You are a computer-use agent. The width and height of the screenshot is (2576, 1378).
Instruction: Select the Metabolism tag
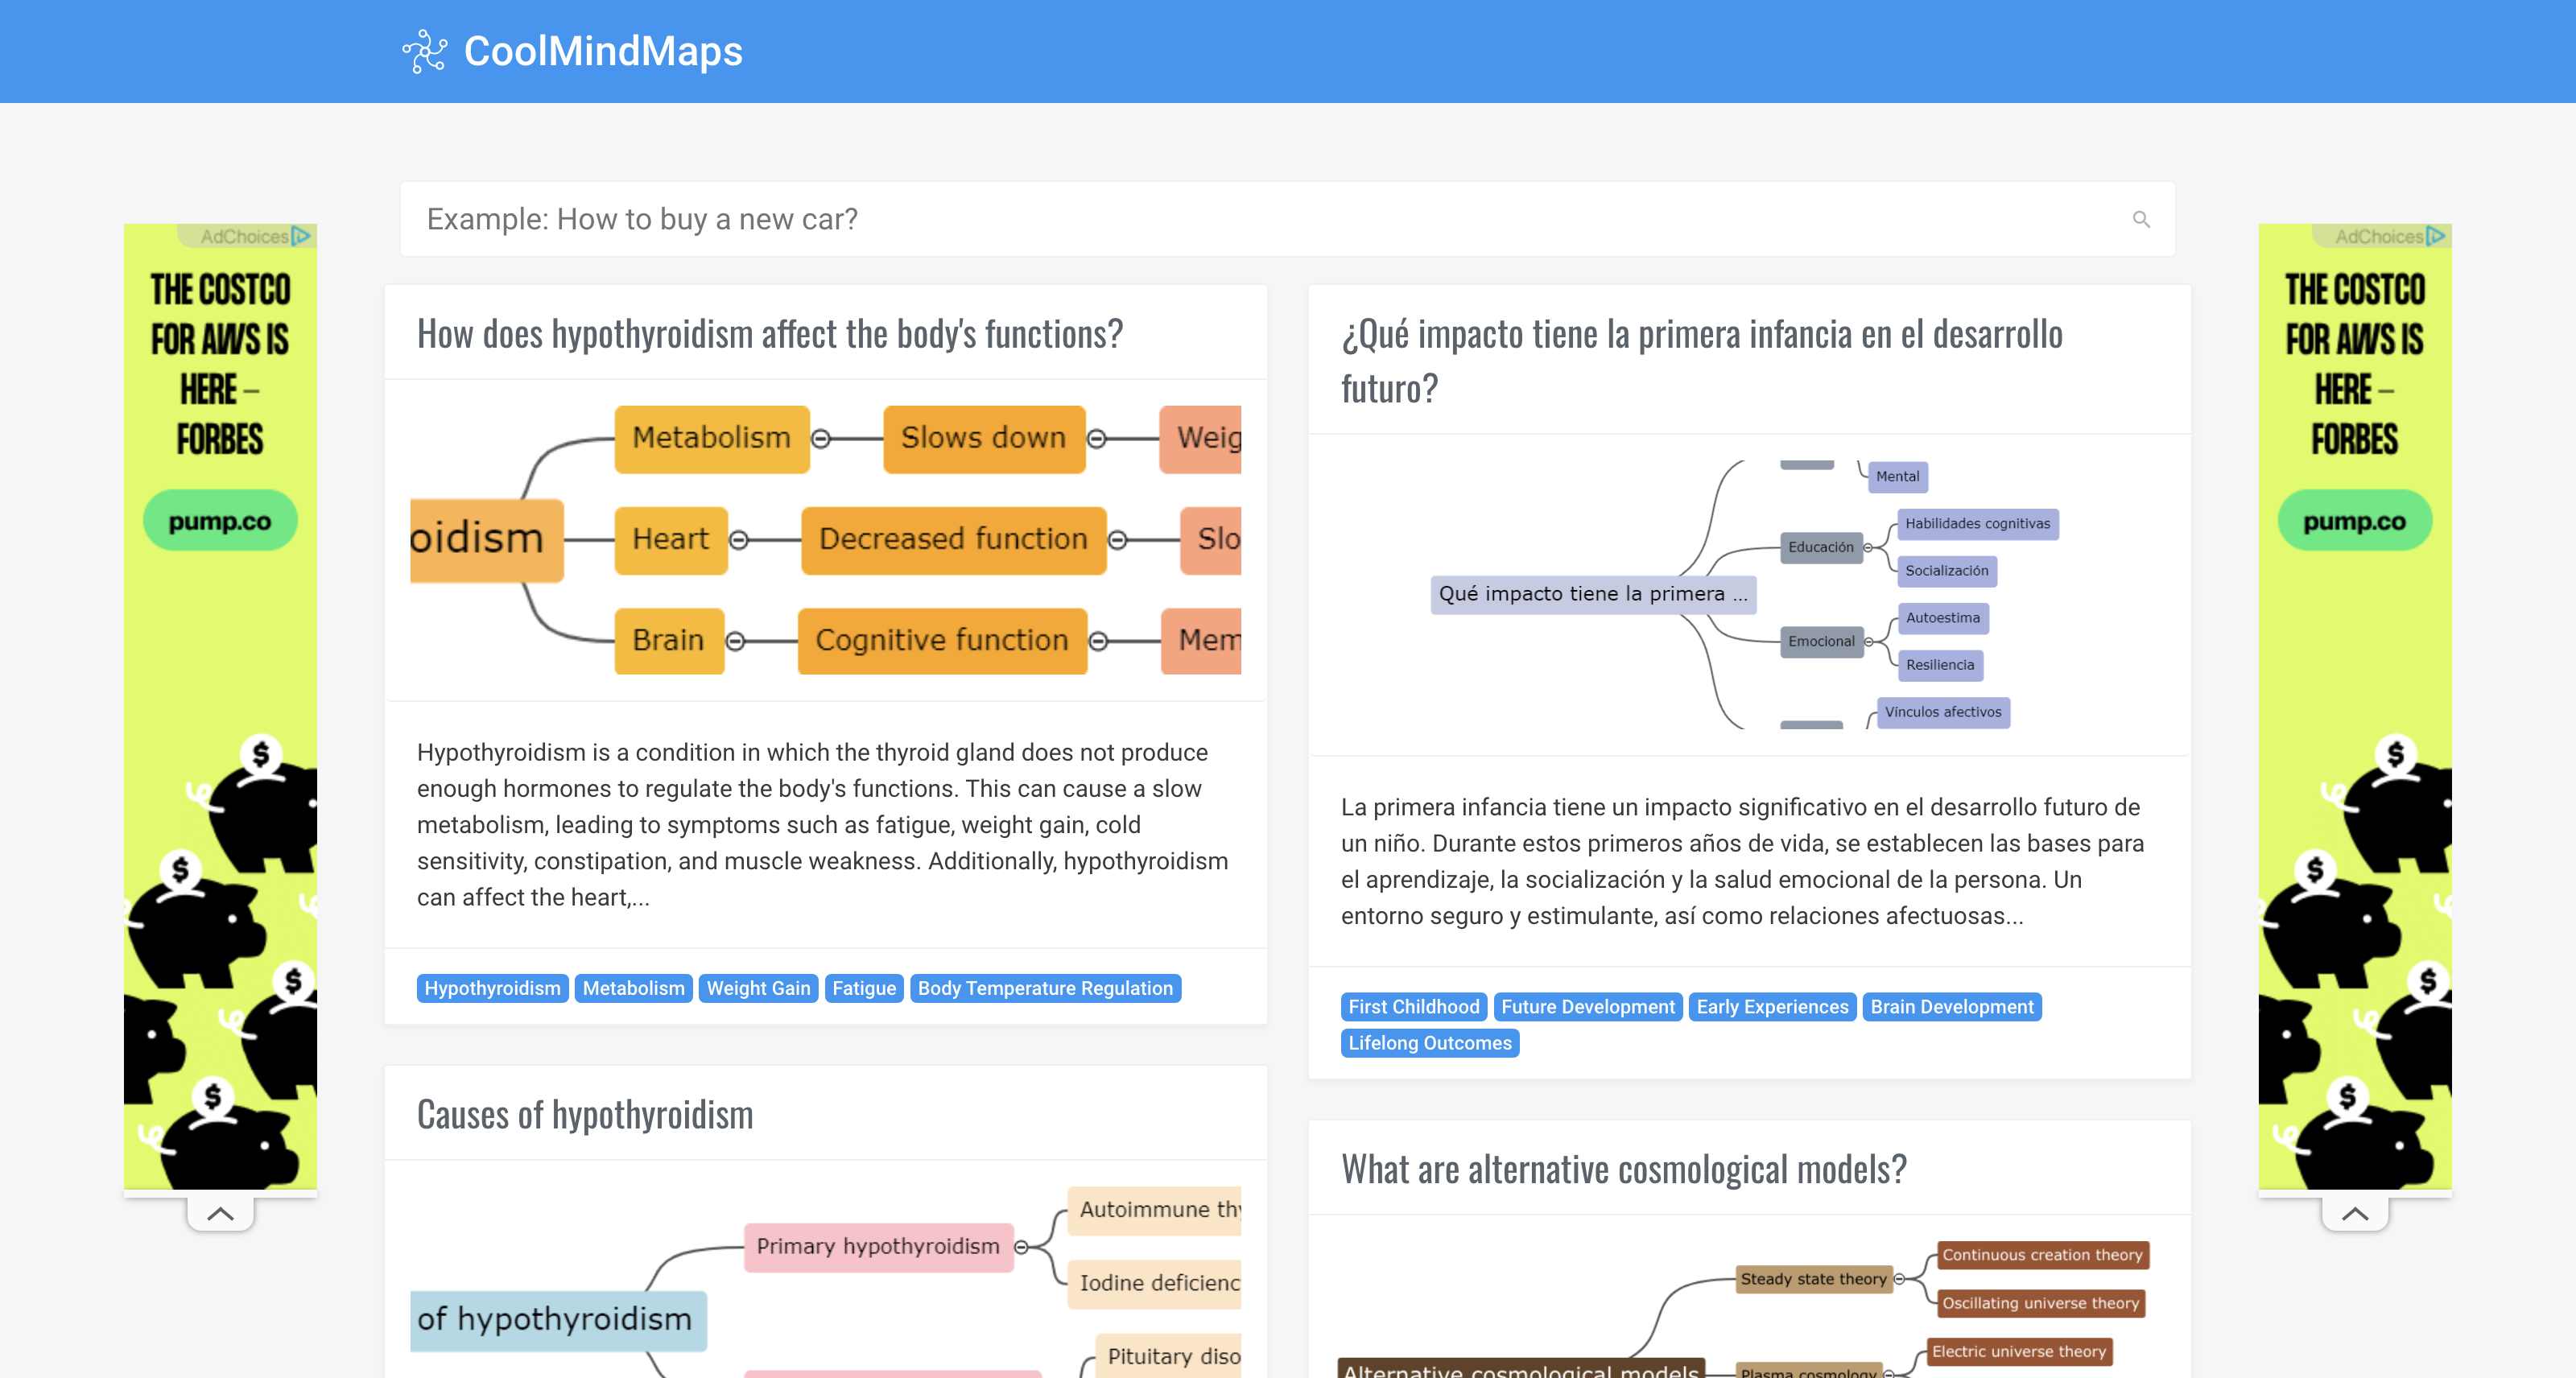click(x=634, y=988)
